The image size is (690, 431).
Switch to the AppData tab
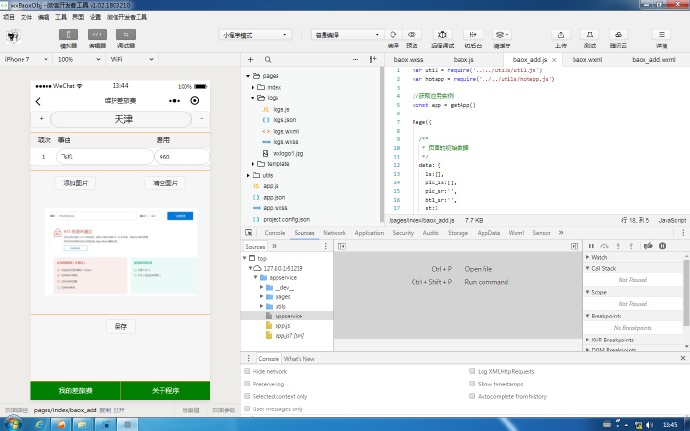pyautogui.click(x=488, y=232)
